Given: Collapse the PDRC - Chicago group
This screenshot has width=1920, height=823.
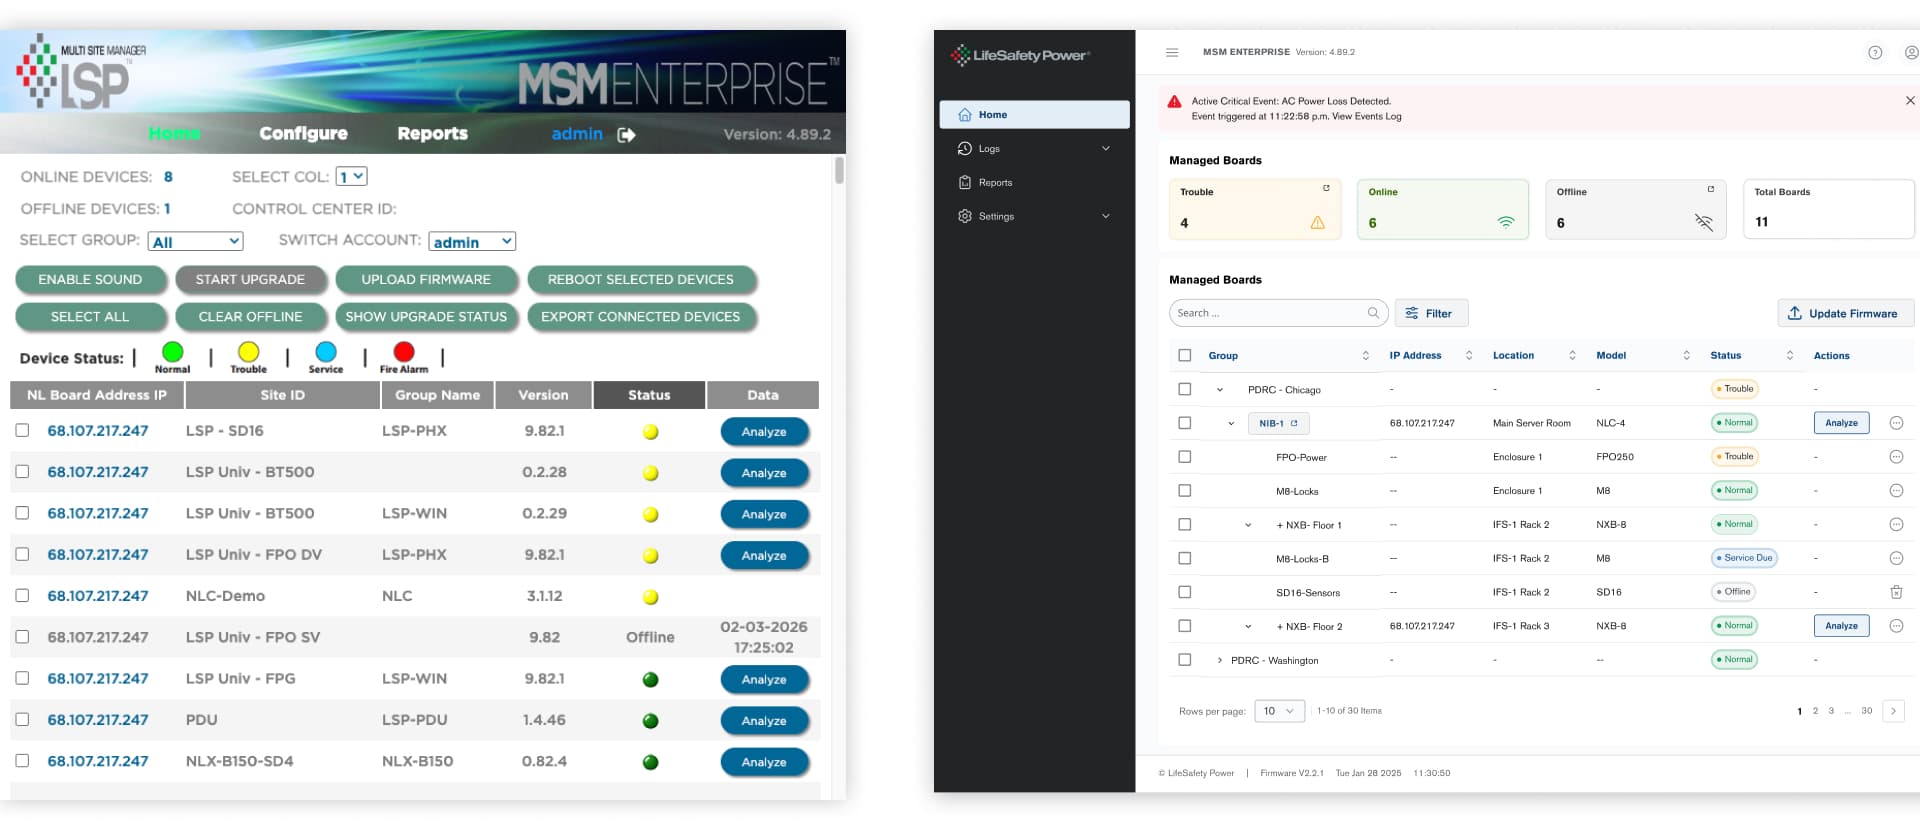Looking at the screenshot, I should pyautogui.click(x=1220, y=390).
